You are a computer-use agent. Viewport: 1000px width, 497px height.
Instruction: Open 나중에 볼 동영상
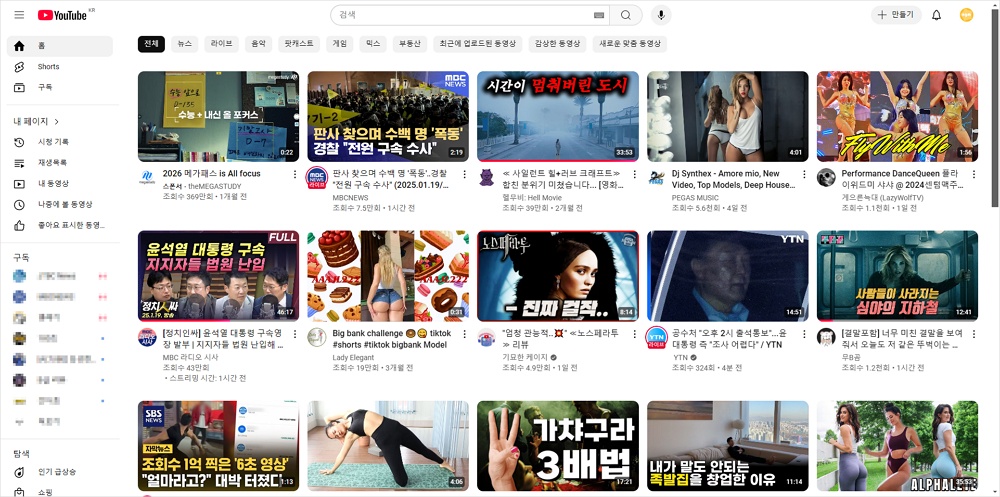click(60, 205)
